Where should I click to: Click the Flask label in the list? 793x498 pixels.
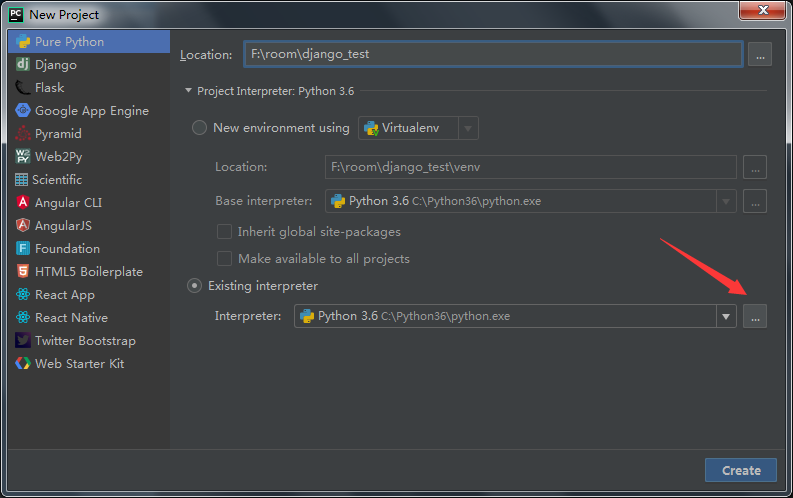click(x=50, y=87)
